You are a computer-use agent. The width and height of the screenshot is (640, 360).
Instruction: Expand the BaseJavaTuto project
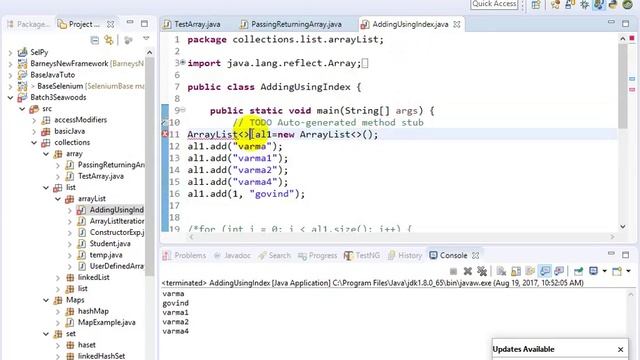point(11,75)
